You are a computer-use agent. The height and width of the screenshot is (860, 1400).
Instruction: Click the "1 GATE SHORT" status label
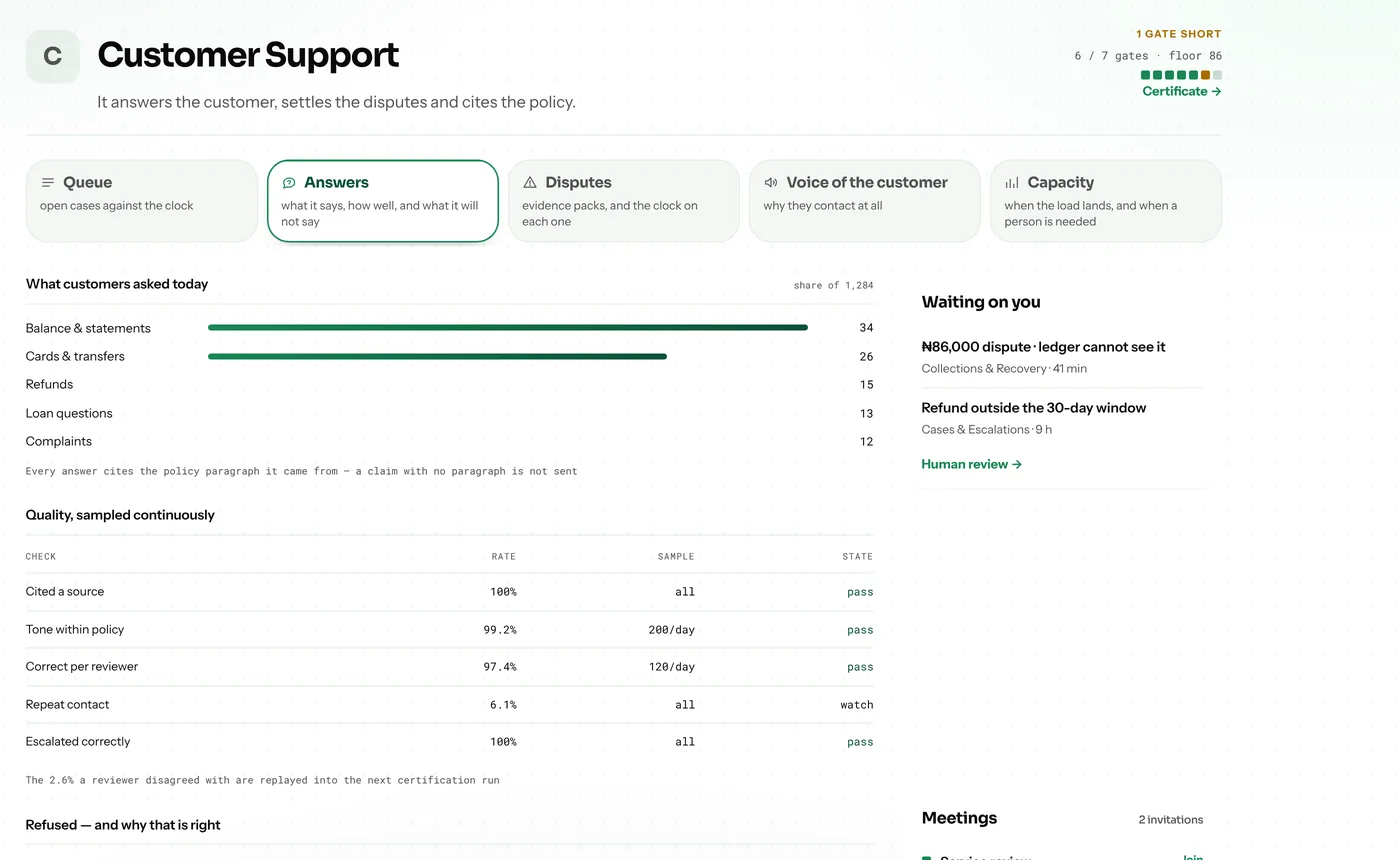tap(1179, 34)
